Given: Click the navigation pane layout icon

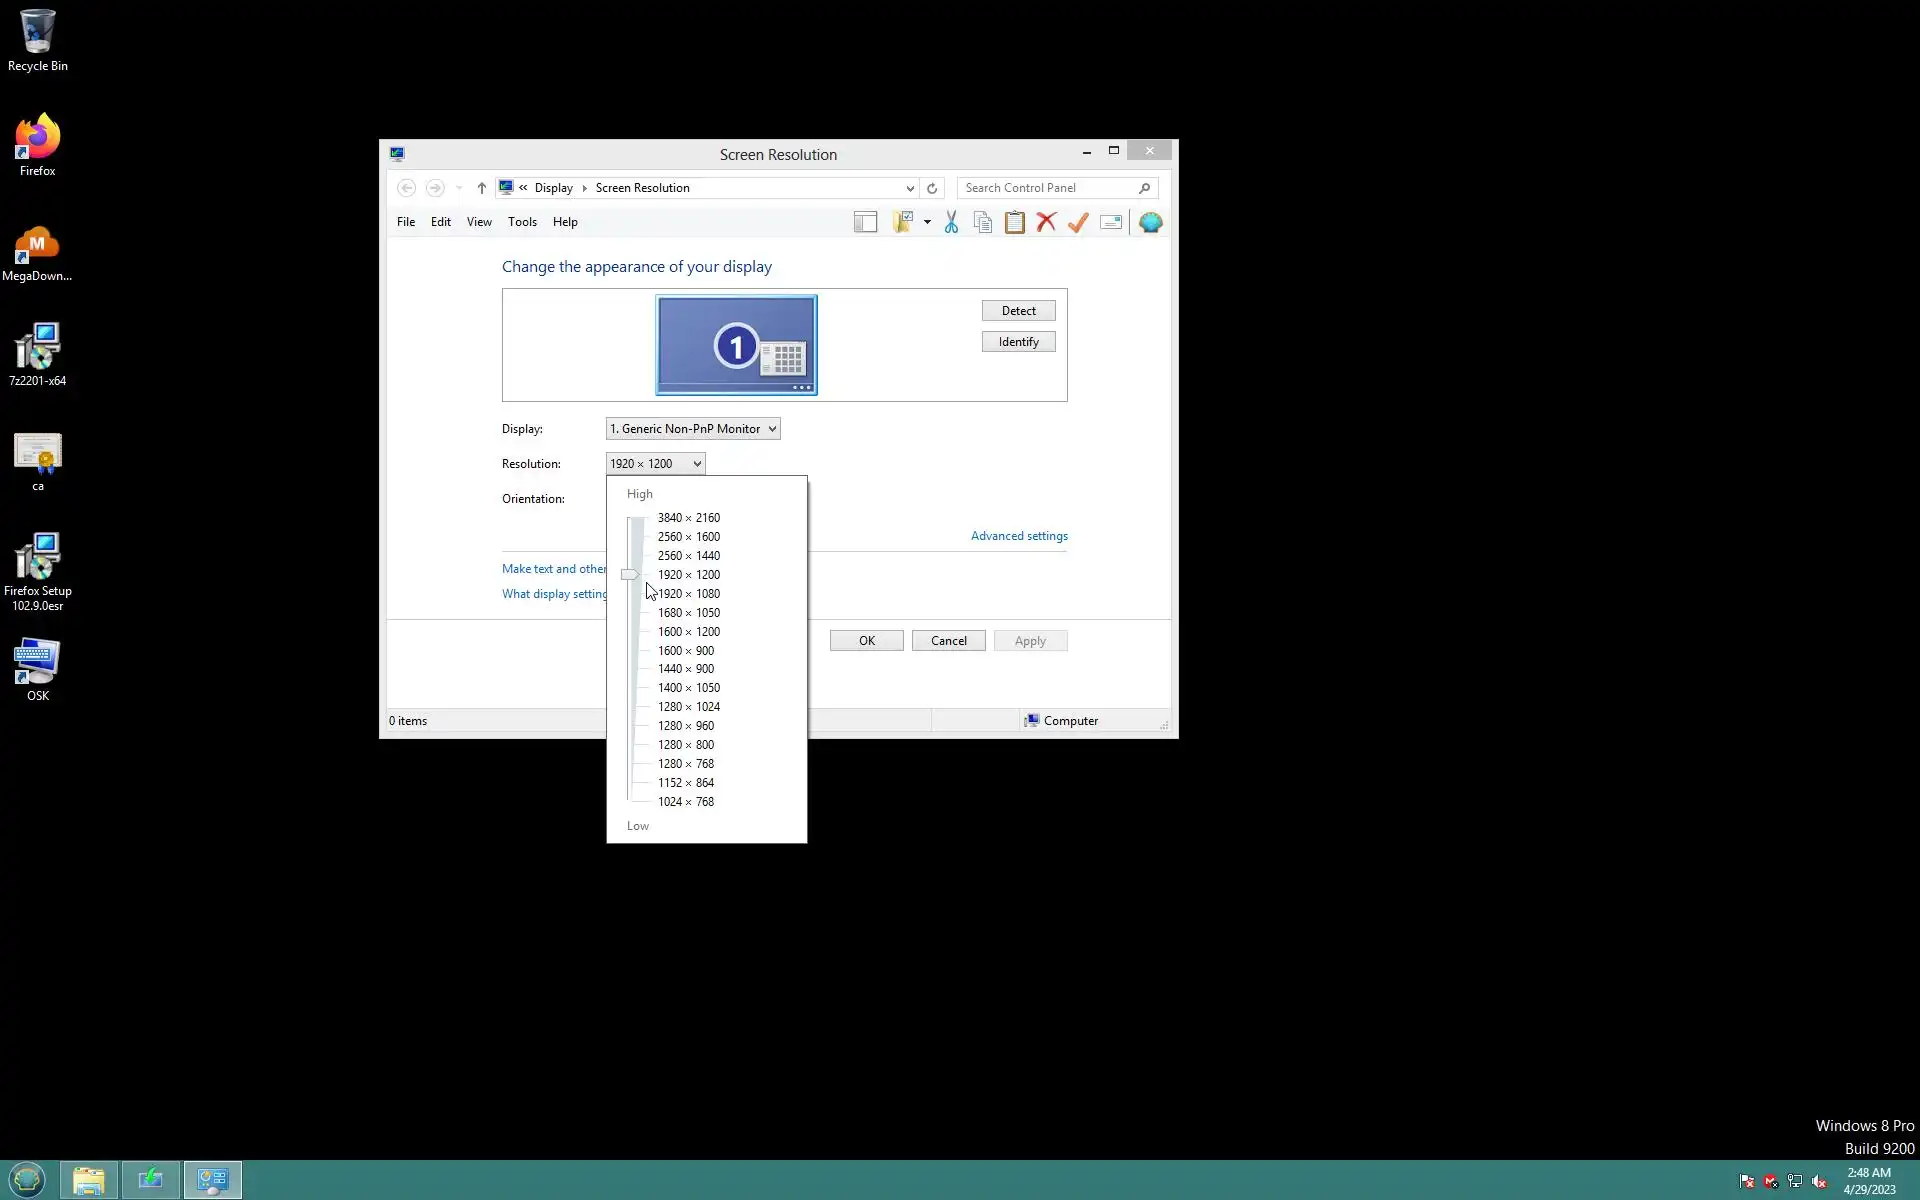Looking at the screenshot, I should pyautogui.click(x=865, y=222).
